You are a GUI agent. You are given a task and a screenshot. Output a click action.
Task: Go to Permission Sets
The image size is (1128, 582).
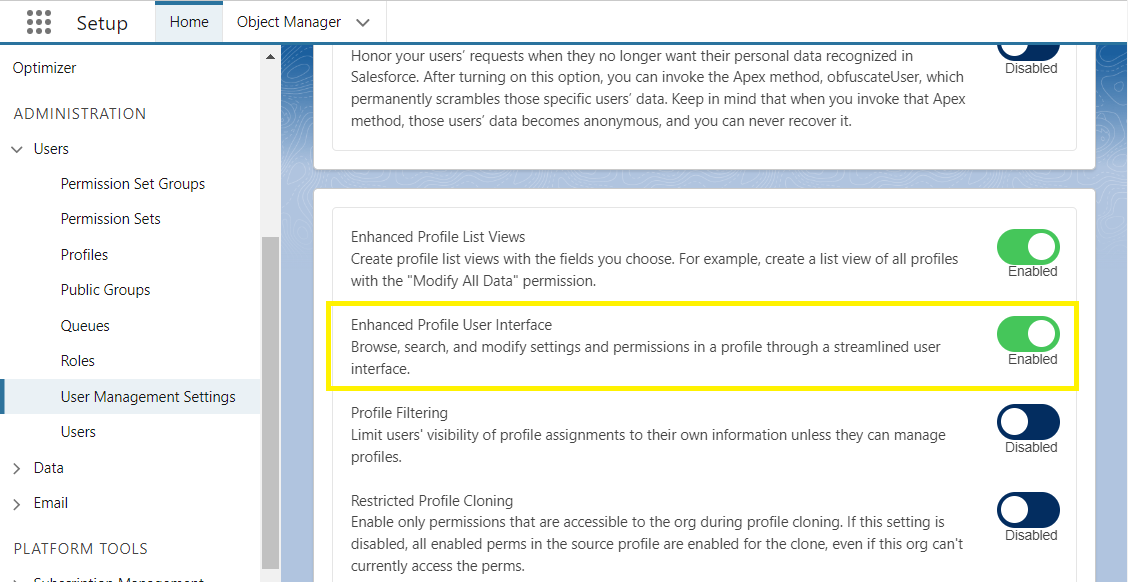(111, 219)
